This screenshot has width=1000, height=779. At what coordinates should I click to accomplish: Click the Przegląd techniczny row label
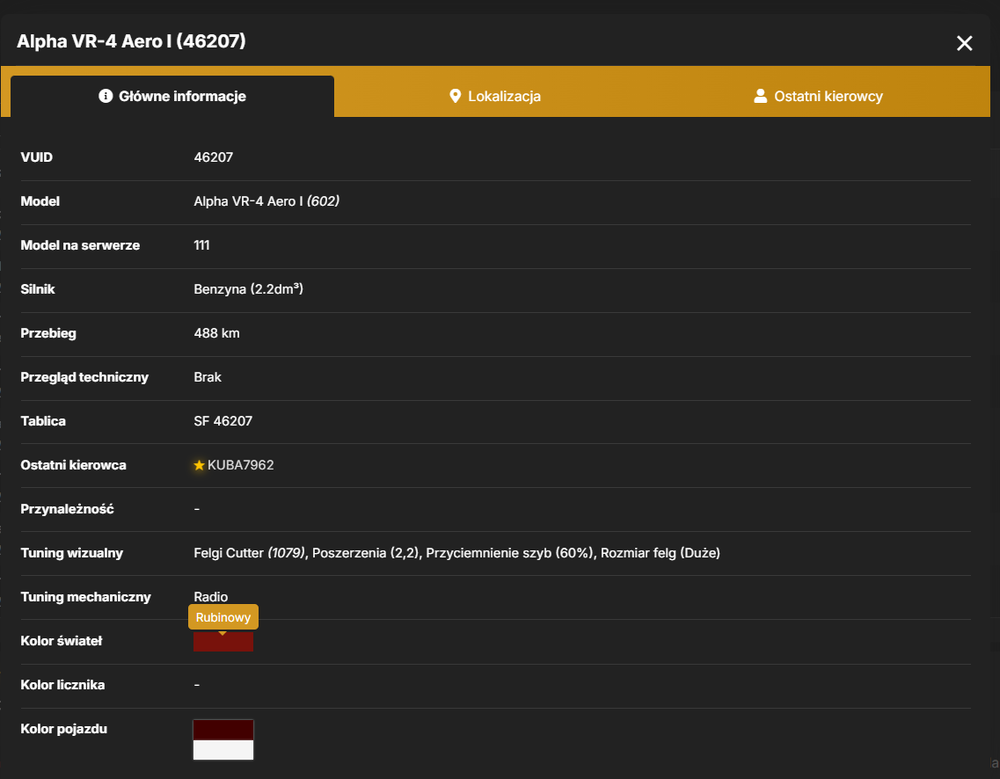[x=84, y=378]
